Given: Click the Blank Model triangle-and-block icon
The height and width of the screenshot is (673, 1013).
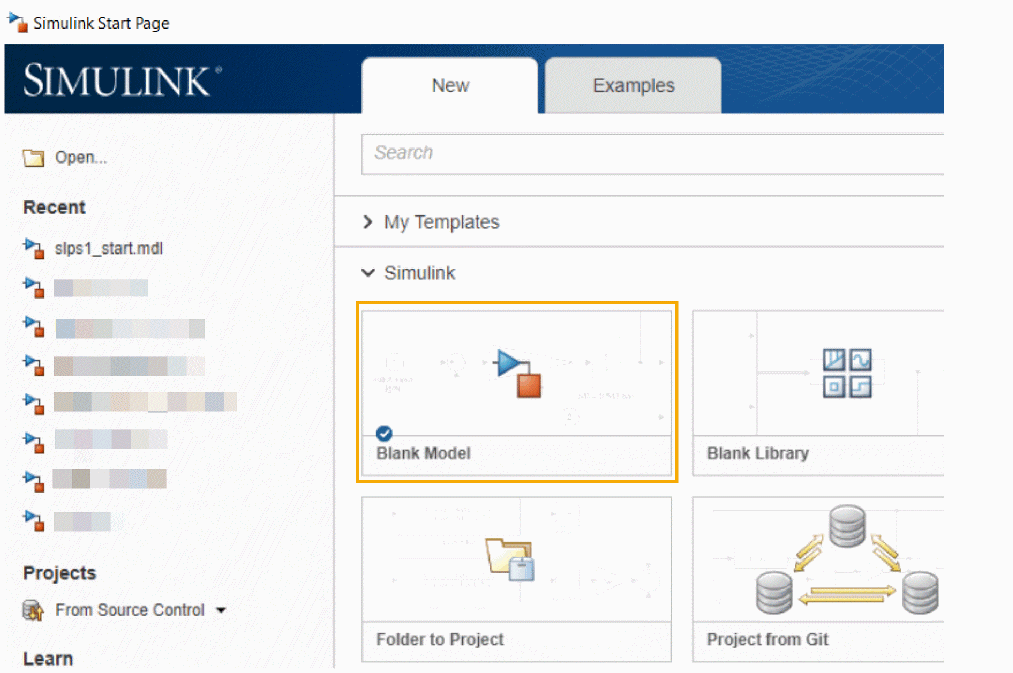Looking at the screenshot, I should (x=517, y=373).
